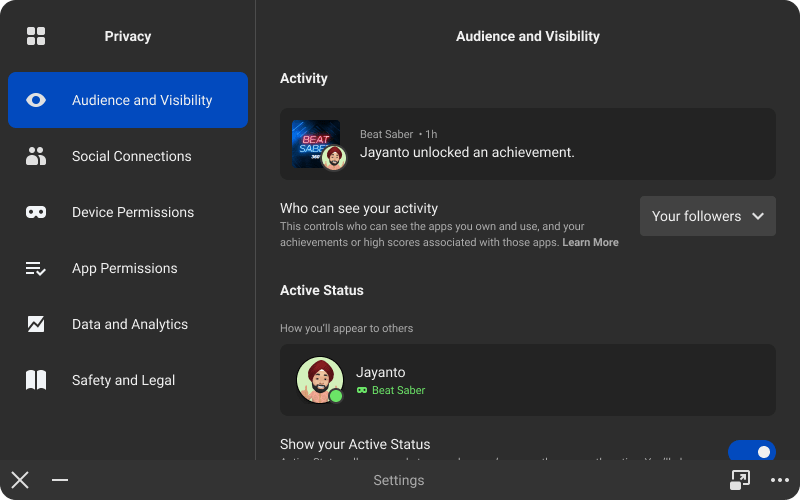Open the Your followers dropdown
Screen dimensions: 800x500
pos(708,216)
